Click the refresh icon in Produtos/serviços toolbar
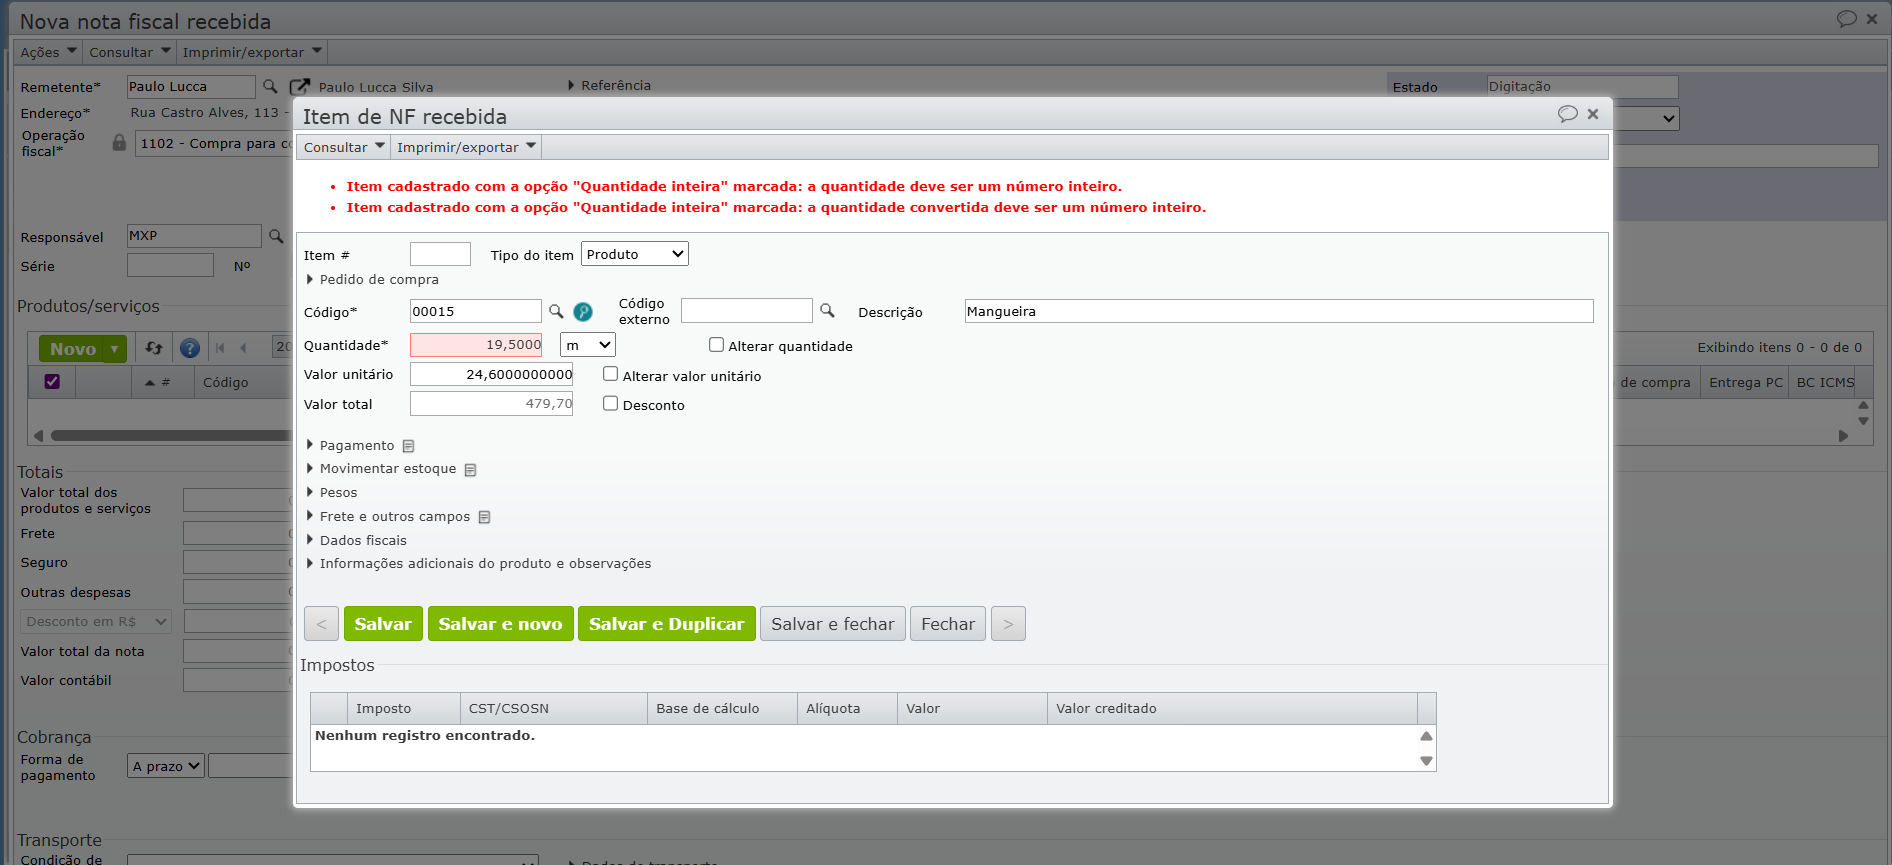The image size is (1892, 865). [154, 348]
